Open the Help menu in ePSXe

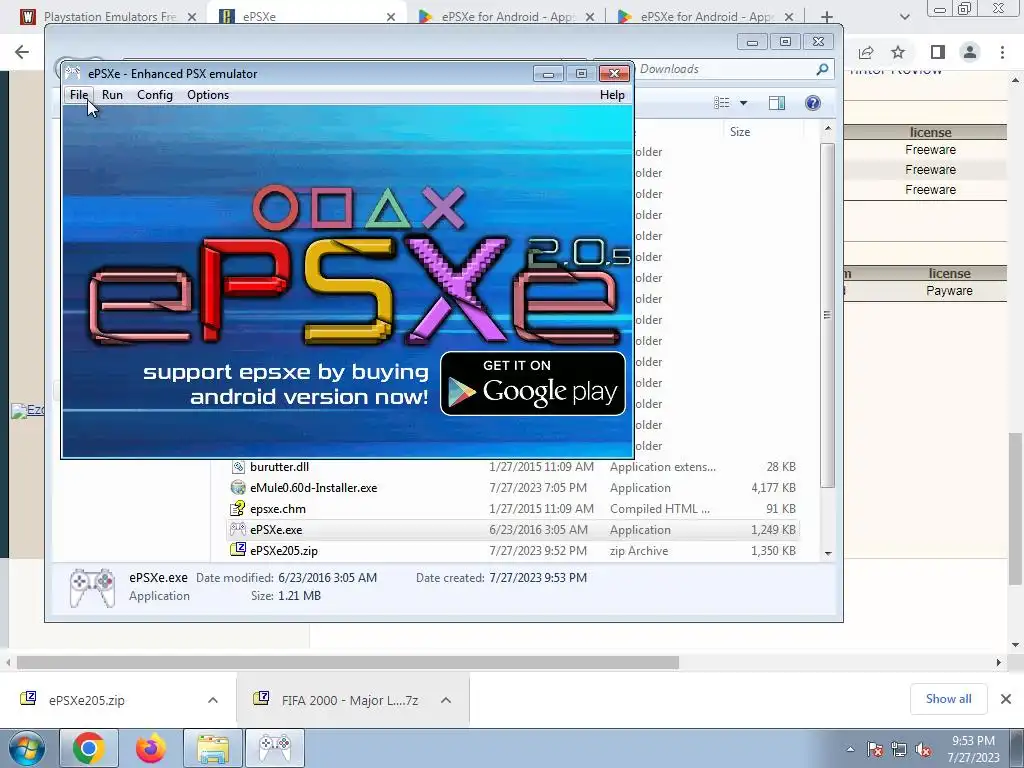[x=612, y=95]
